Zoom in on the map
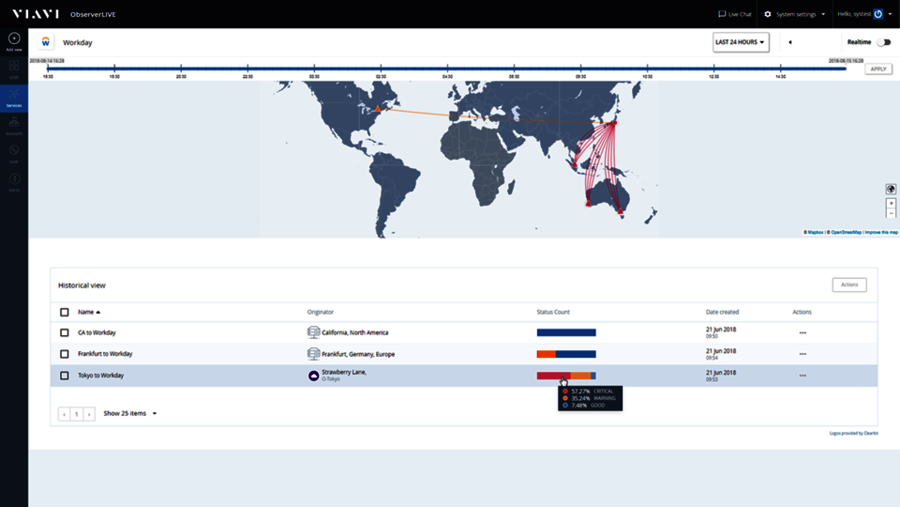The height and width of the screenshot is (507, 900). [x=891, y=203]
